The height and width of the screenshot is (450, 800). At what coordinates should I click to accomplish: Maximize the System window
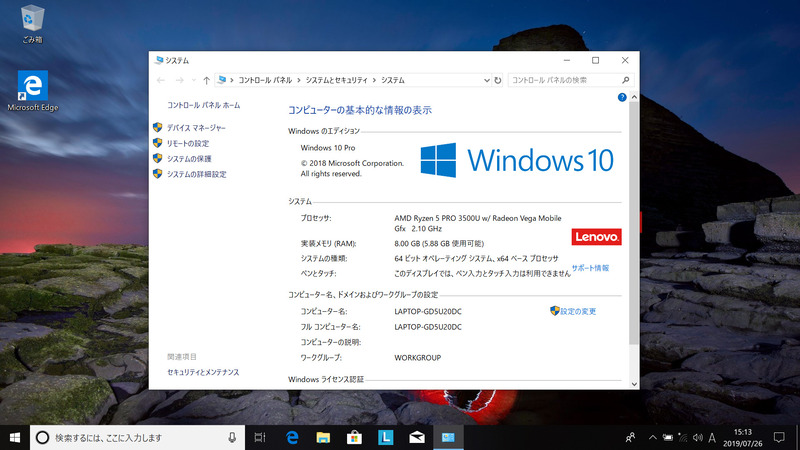click(x=595, y=60)
